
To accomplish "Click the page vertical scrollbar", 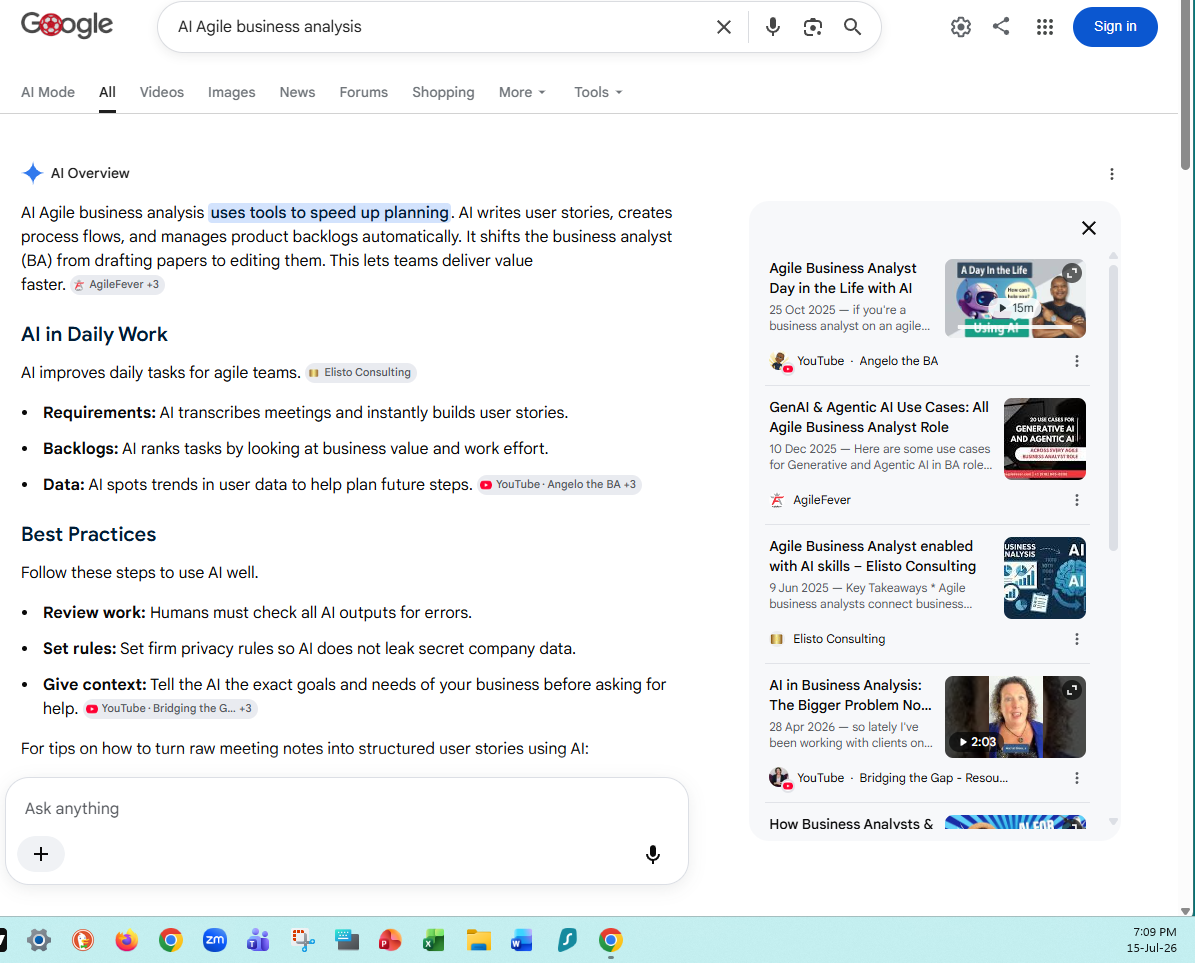I will pos(1185,84).
